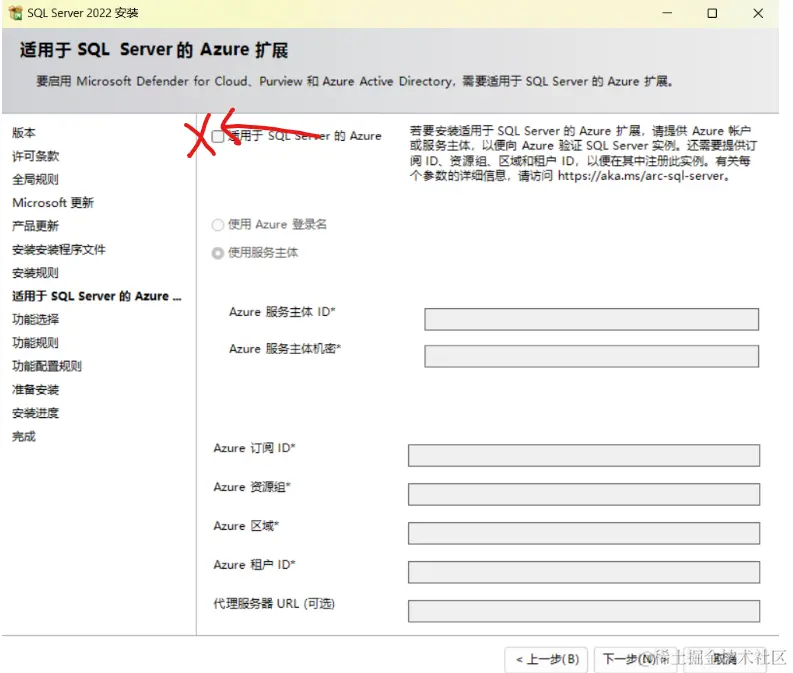Viewport: 793px width, 673px height.
Task: Select the 安装规则 step in the sidebar
Action: 35,273
